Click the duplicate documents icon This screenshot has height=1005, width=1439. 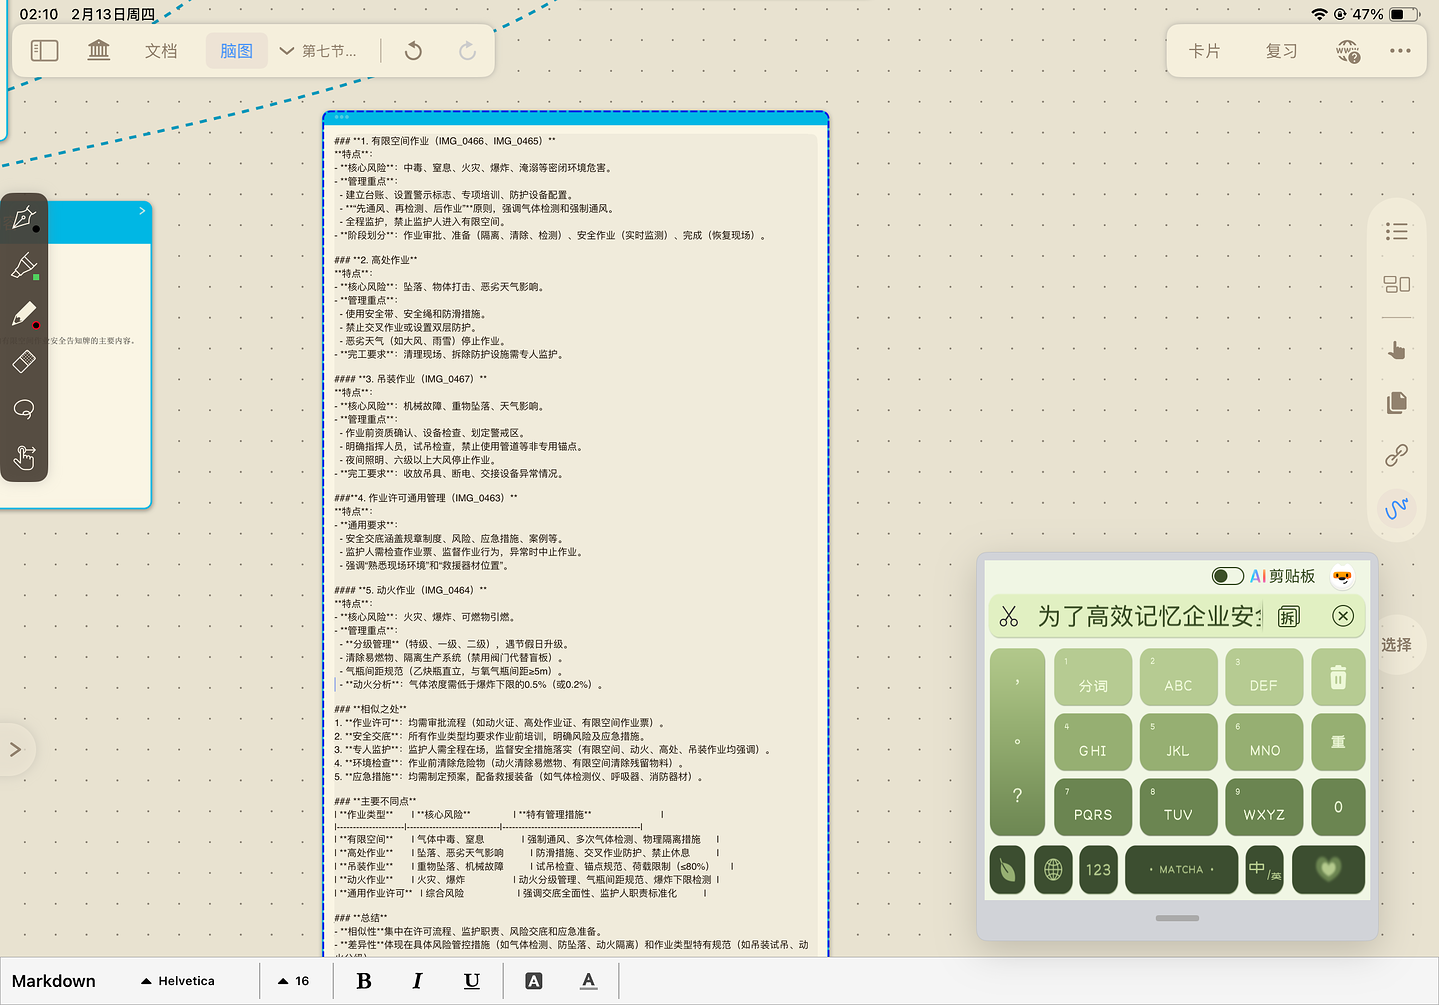pyautogui.click(x=1397, y=402)
